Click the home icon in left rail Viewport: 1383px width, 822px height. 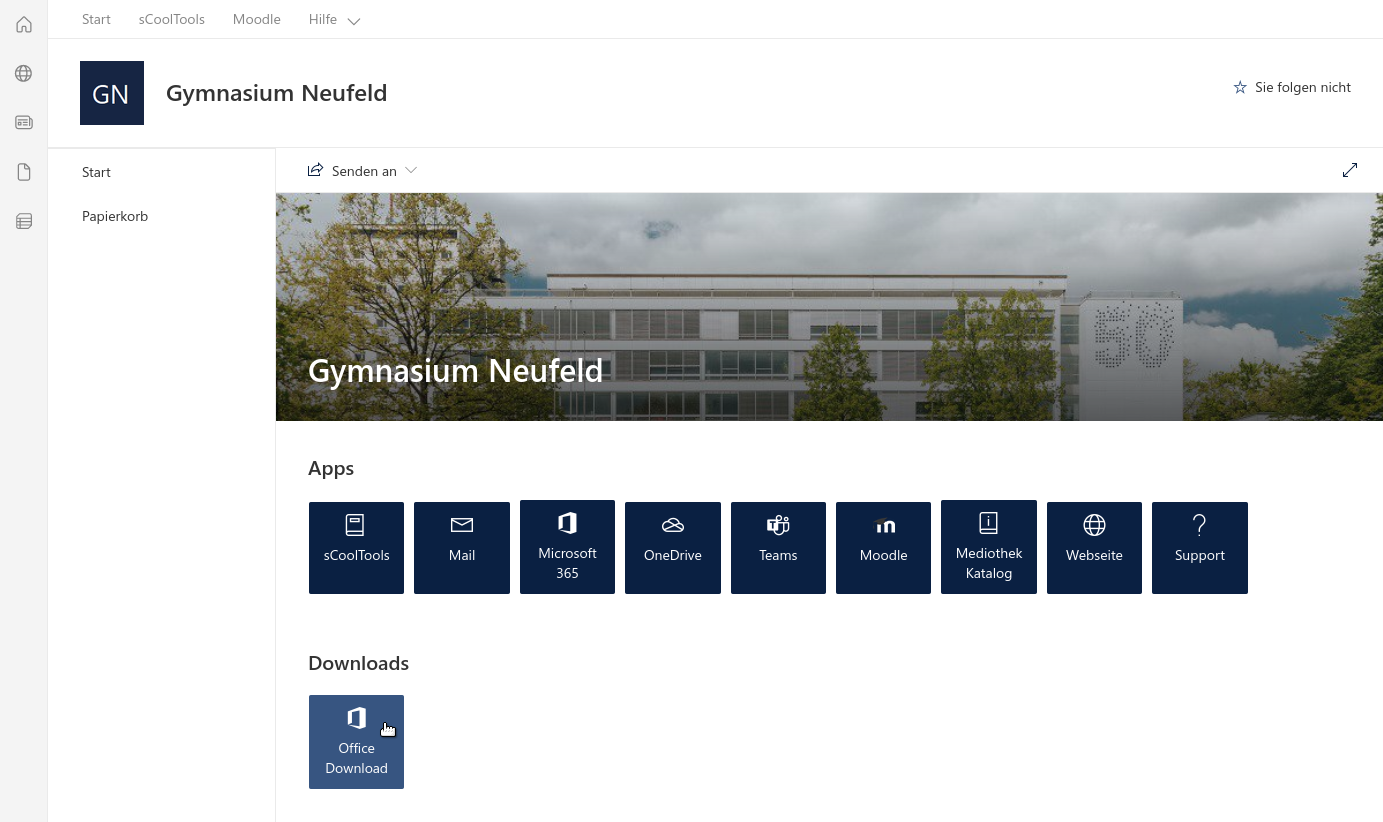[24, 25]
